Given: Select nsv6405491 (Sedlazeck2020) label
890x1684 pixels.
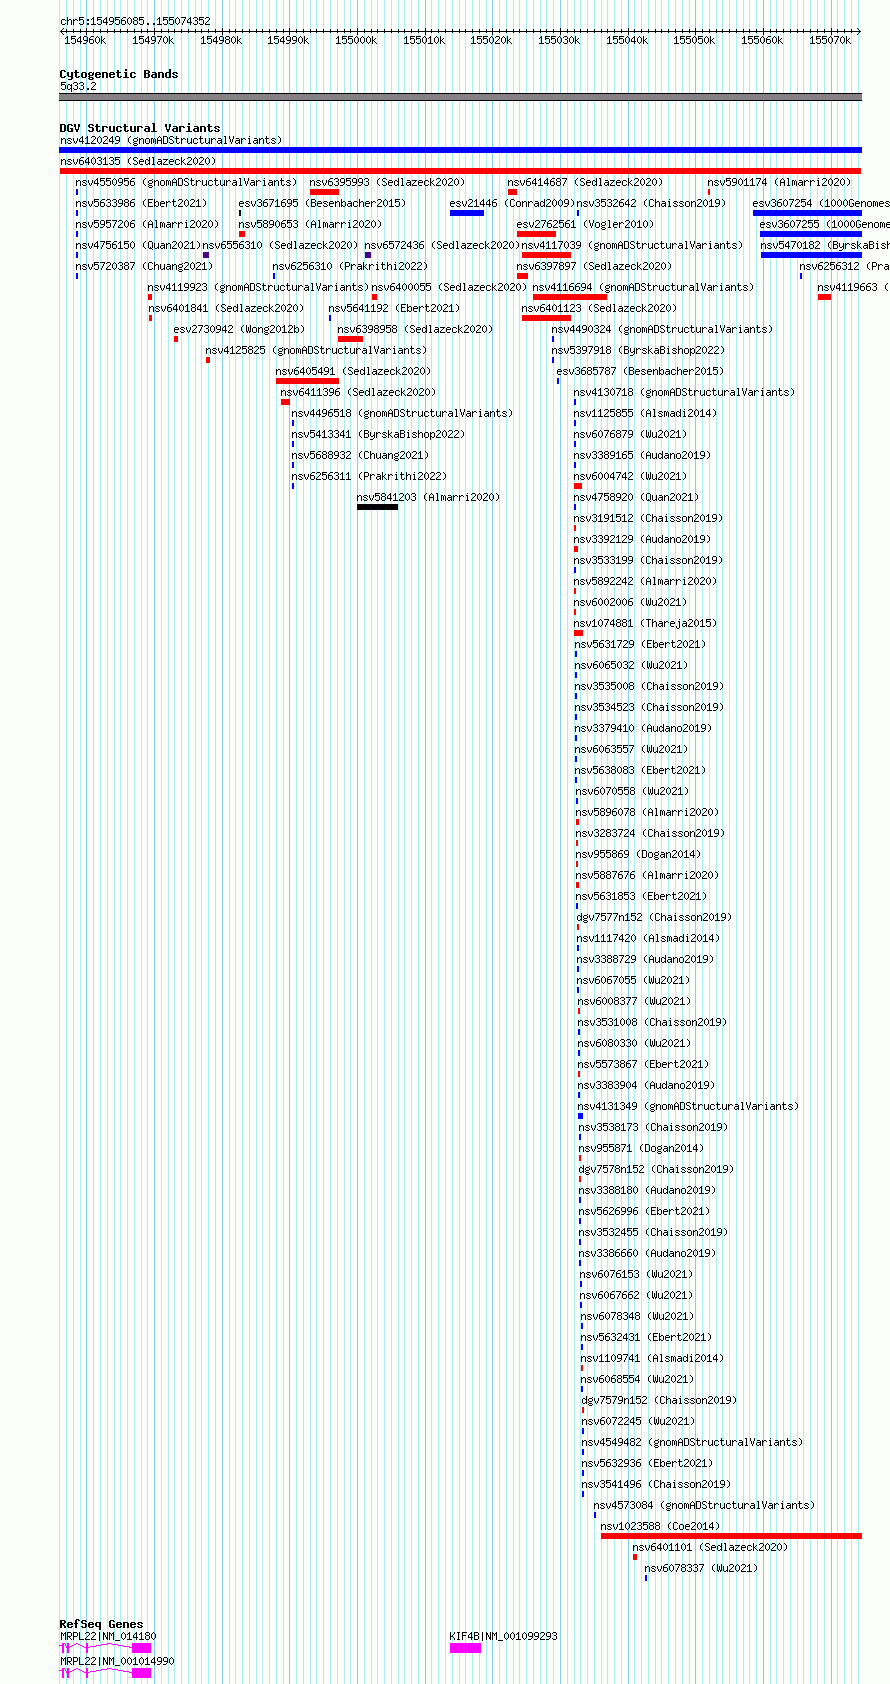Looking at the screenshot, I should point(354,371).
